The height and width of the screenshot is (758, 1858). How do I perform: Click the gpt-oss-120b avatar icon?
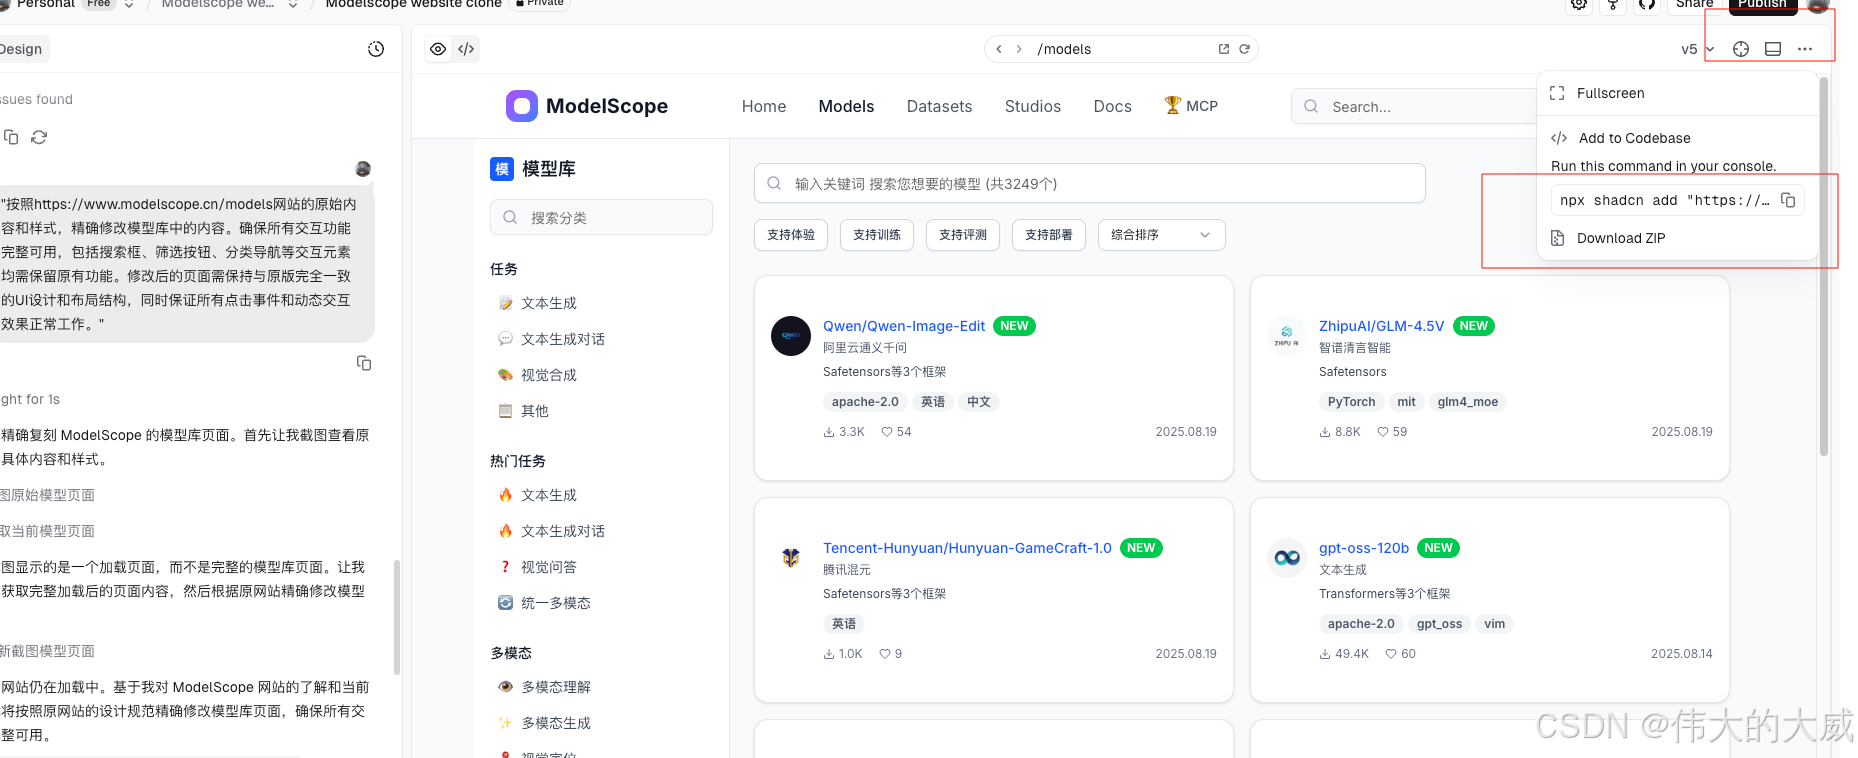pos(1287,558)
